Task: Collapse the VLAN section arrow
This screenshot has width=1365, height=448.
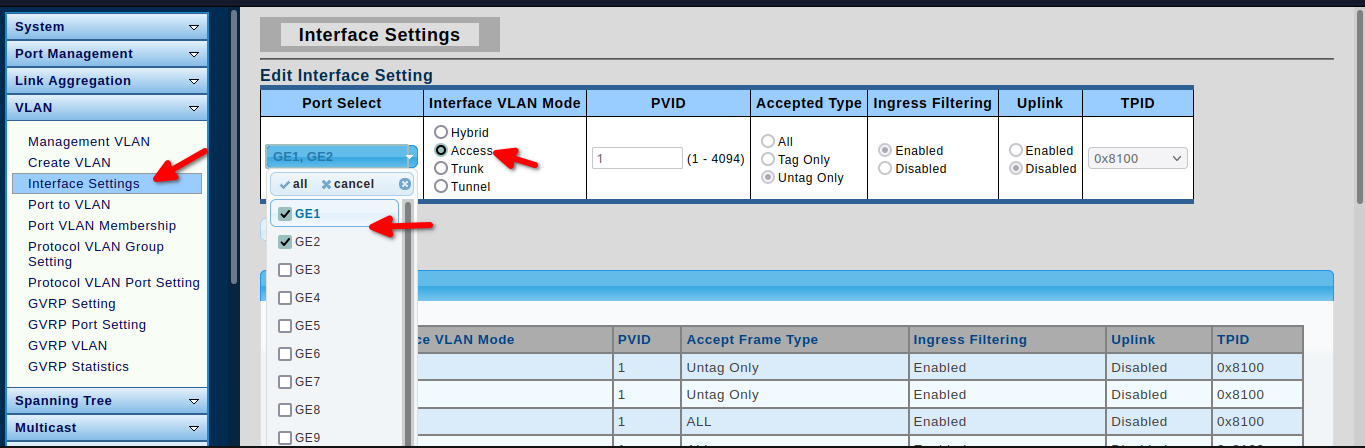Action: pyautogui.click(x=194, y=108)
